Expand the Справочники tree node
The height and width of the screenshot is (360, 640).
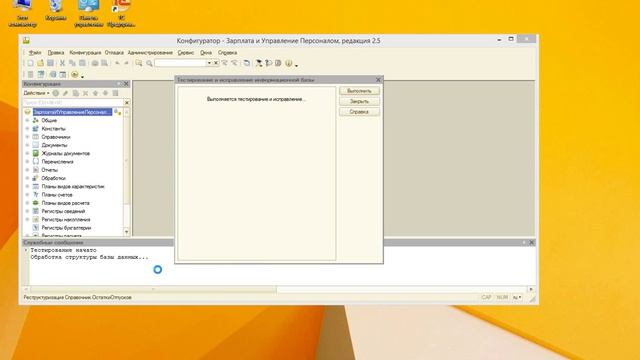[x=27, y=137]
